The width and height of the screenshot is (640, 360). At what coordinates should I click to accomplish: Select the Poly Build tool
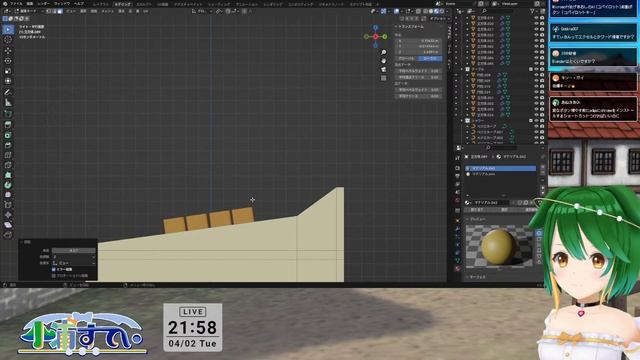[8, 175]
